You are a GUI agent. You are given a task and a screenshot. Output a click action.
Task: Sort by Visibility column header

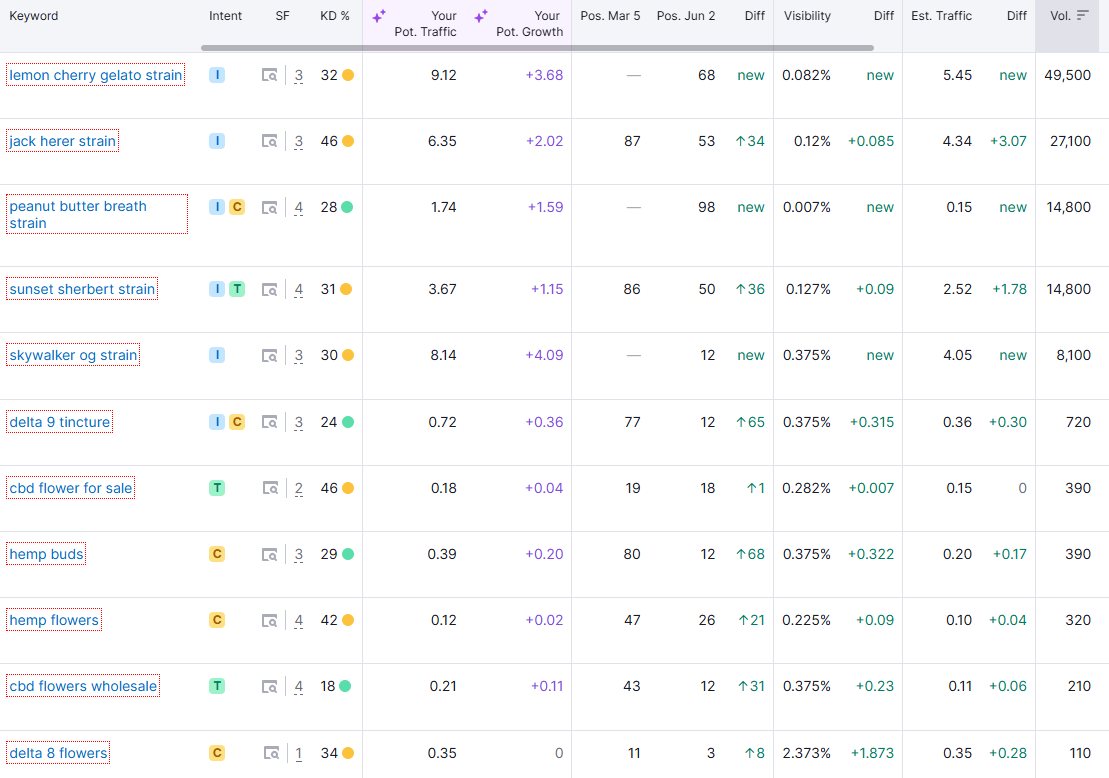[x=807, y=16]
